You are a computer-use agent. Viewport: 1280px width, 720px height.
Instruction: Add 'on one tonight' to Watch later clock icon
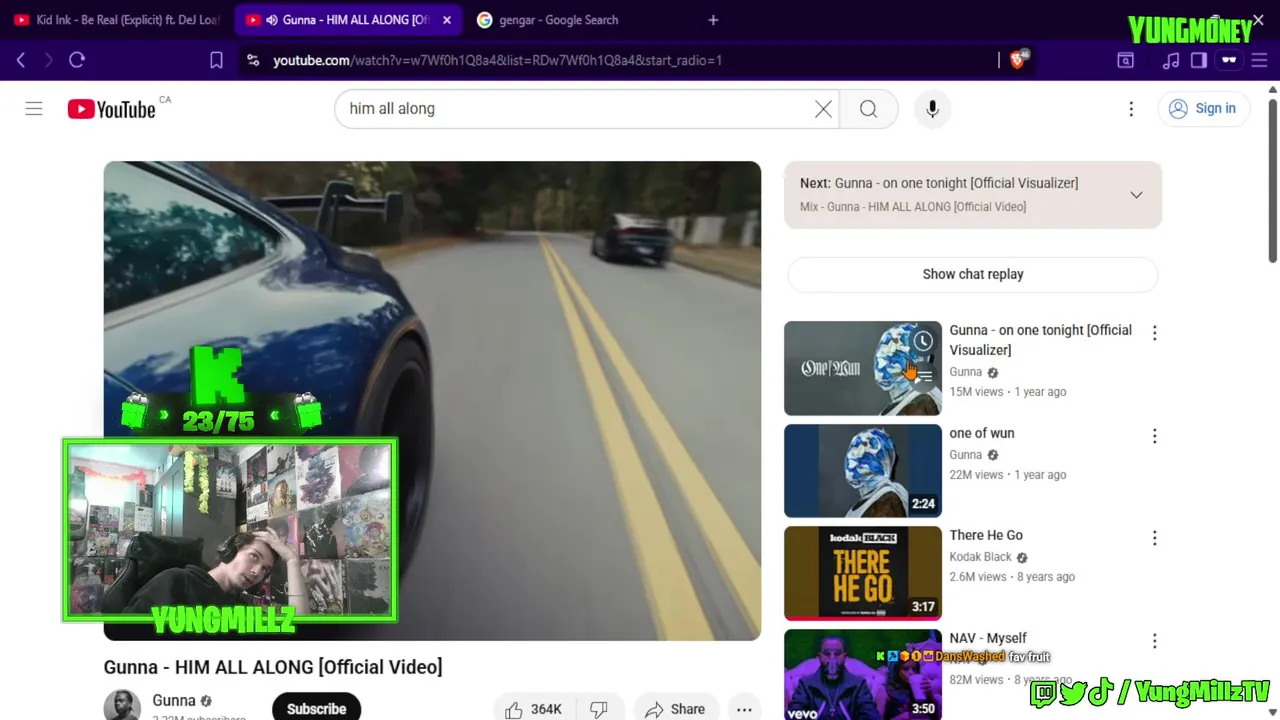(x=923, y=342)
